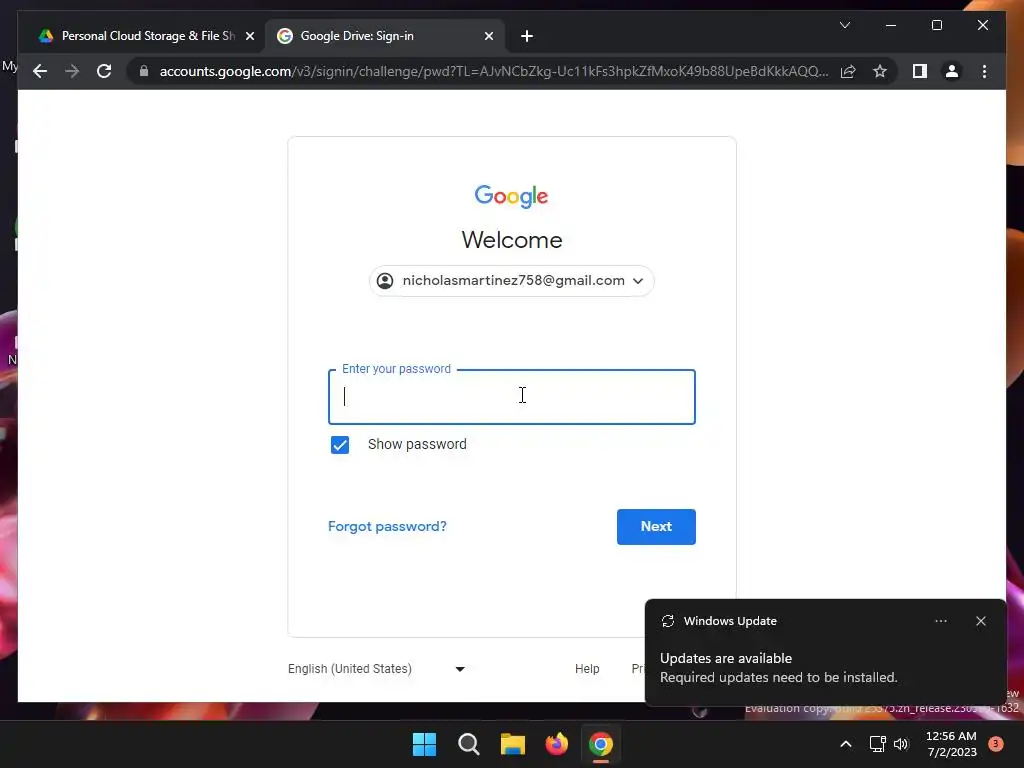Open a new browser tab
Image resolution: width=1024 pixels, height=768 pixels.
527,36
